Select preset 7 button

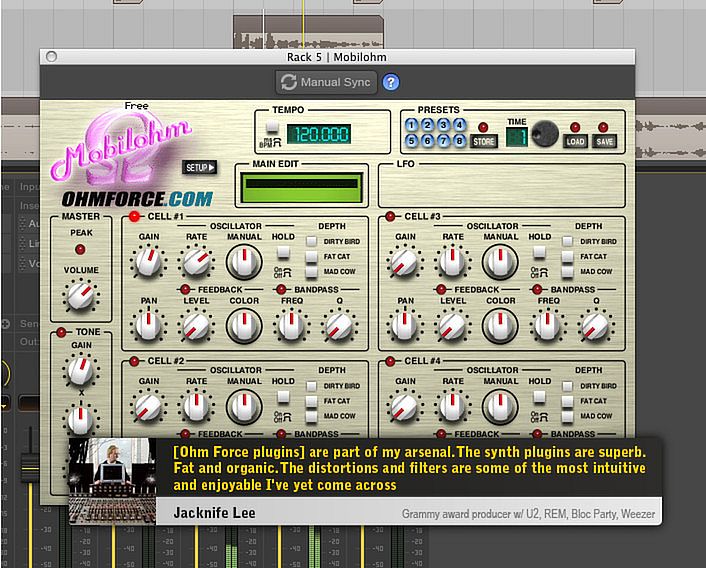point(443,141)
